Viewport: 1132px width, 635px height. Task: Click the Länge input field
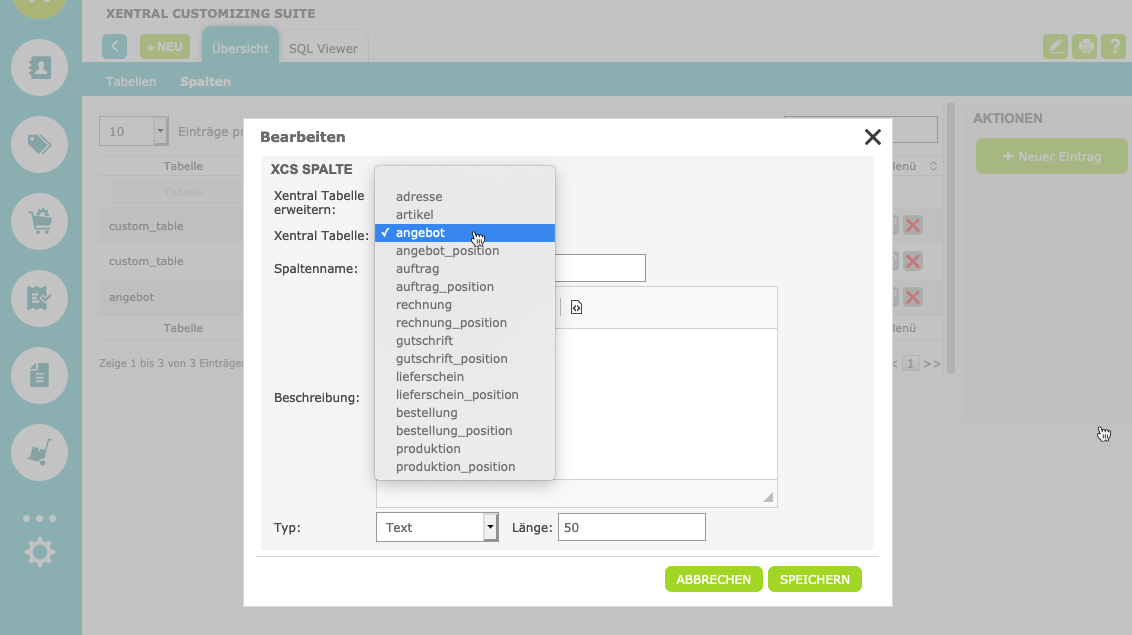[x=631, y=527]
